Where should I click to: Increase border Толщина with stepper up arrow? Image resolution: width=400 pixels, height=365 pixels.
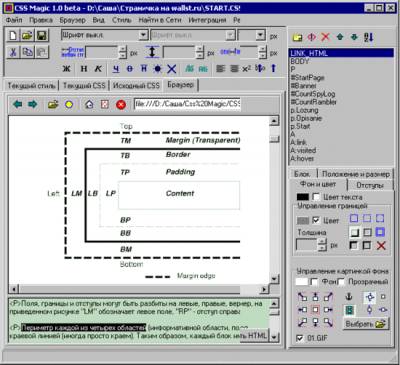pos(321,242)
